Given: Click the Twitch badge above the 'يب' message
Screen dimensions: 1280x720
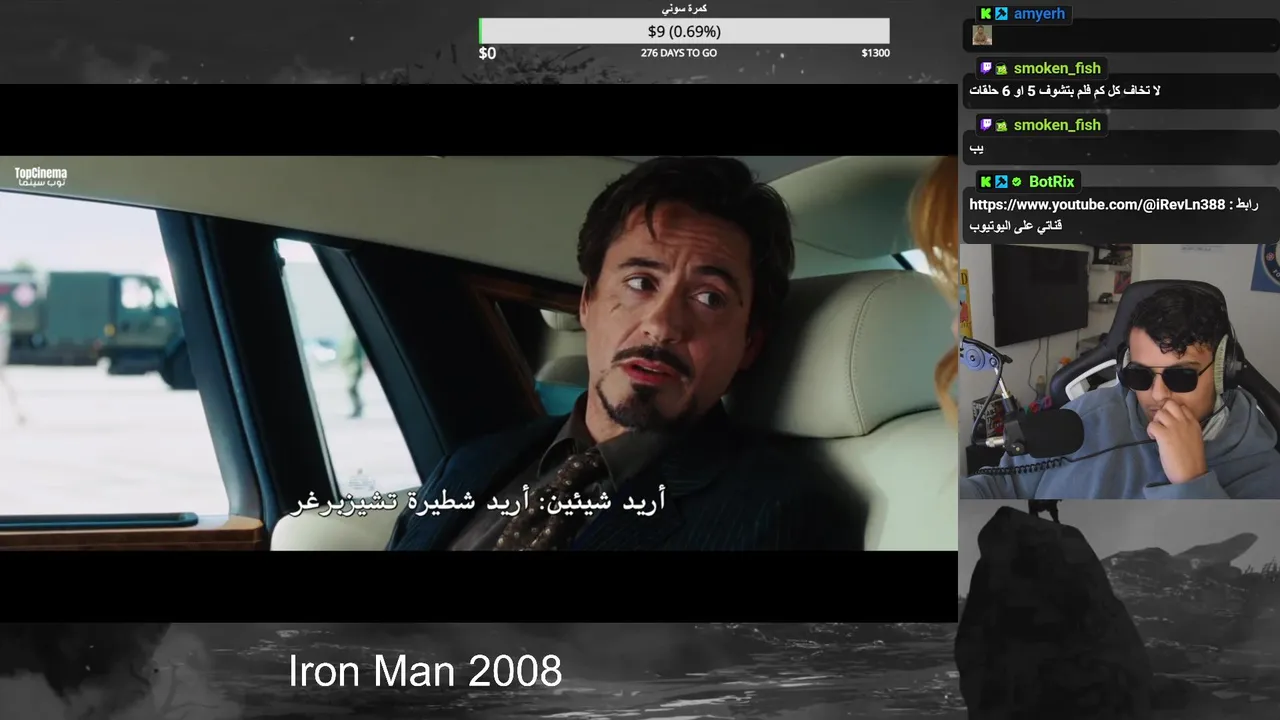Looking at the screenshot, I should [986, 125].
